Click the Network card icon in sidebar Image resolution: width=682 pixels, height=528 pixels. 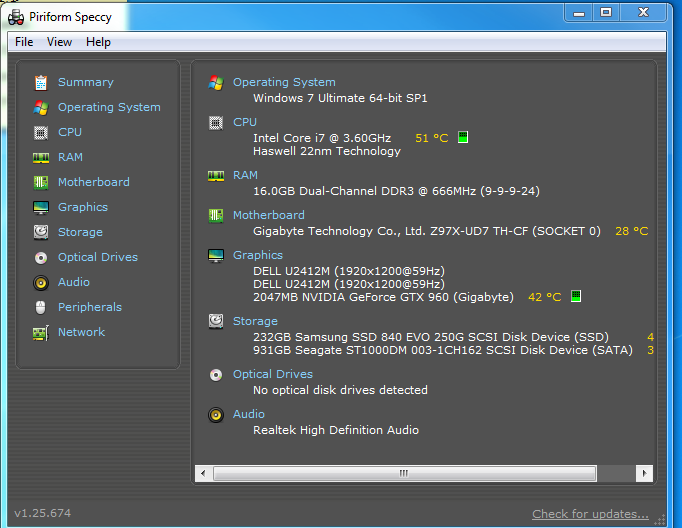pos(41,333)
